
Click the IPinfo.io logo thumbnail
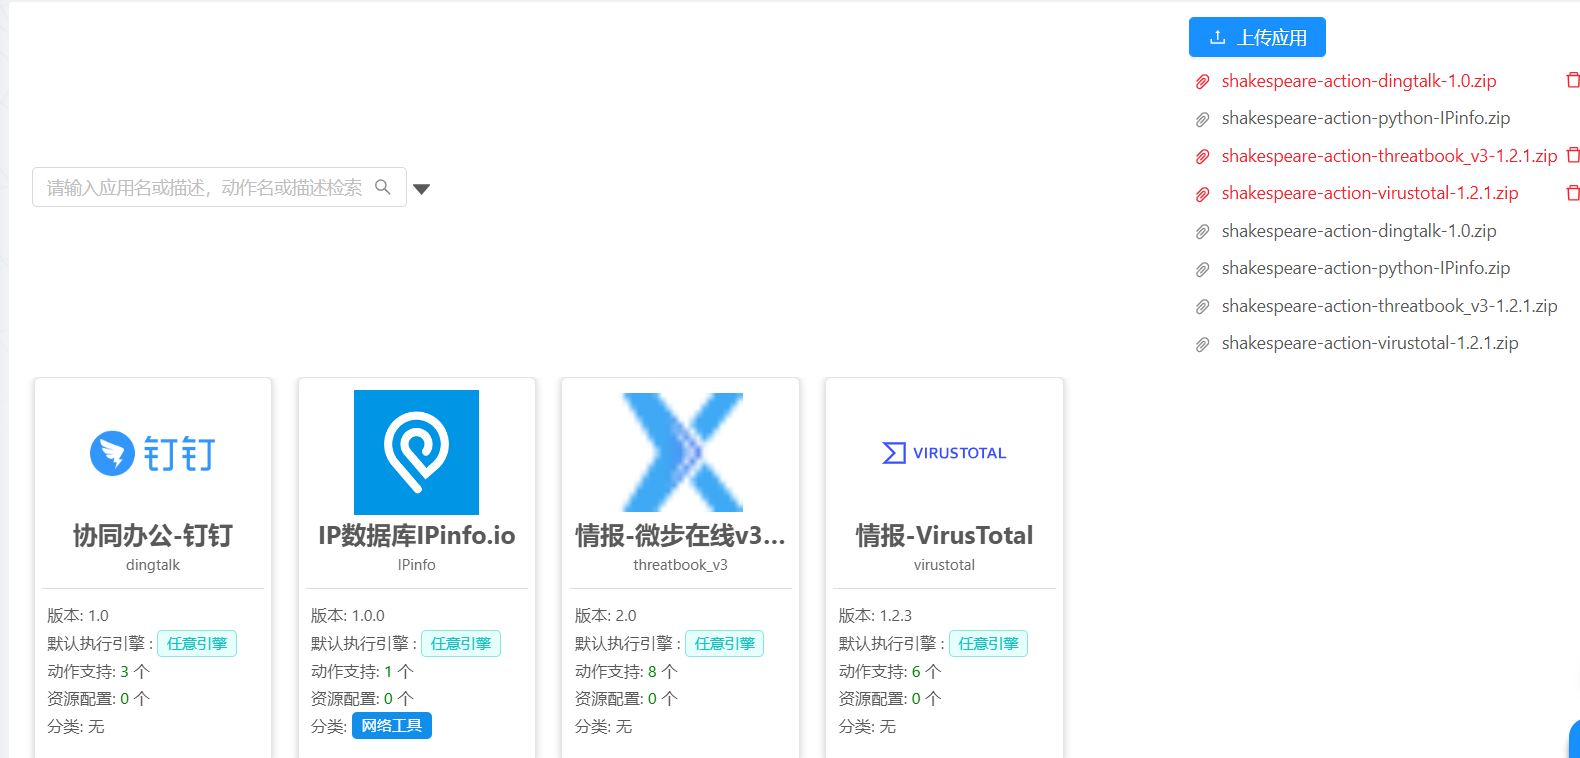(416, 452)
